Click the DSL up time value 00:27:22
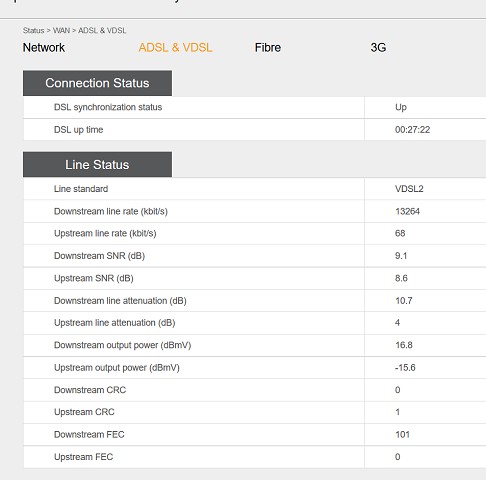Viewport: 486px width, 480px height. pyautogui.click(x=412, y=130)
